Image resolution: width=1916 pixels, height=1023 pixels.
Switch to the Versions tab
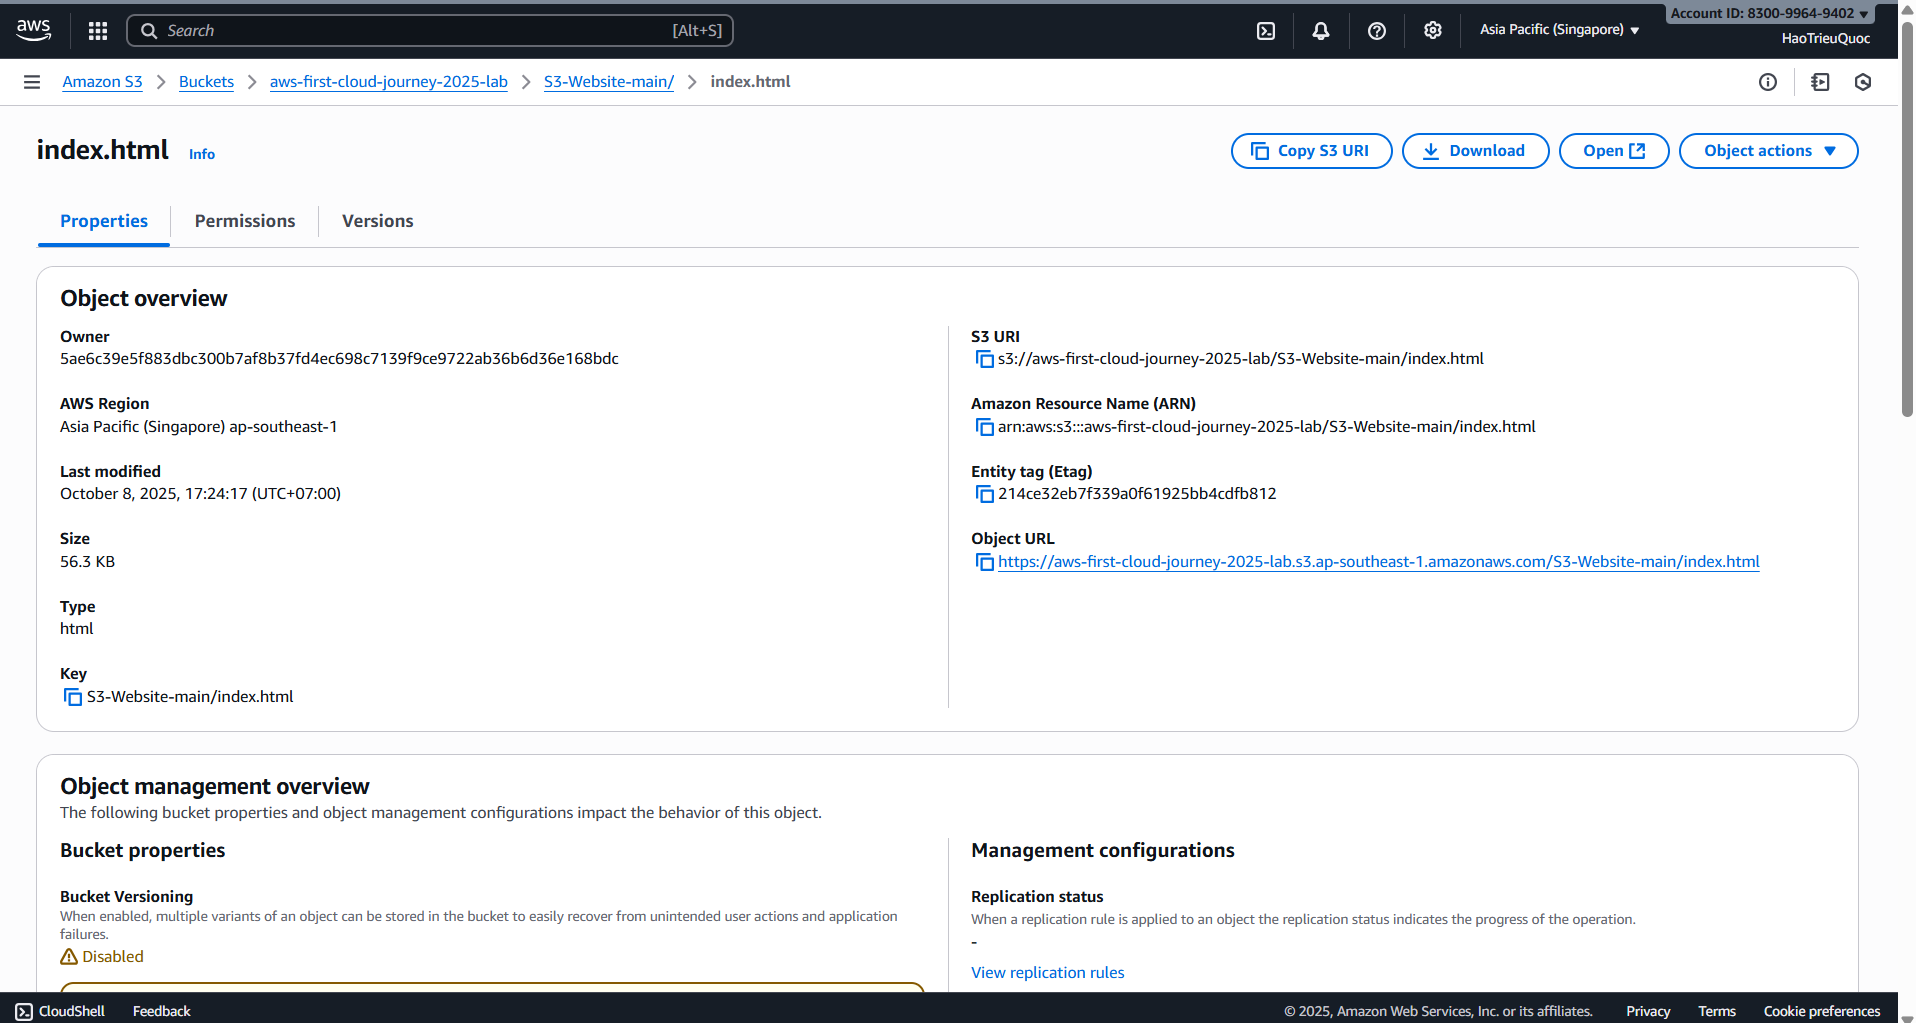tap(377, 221)
